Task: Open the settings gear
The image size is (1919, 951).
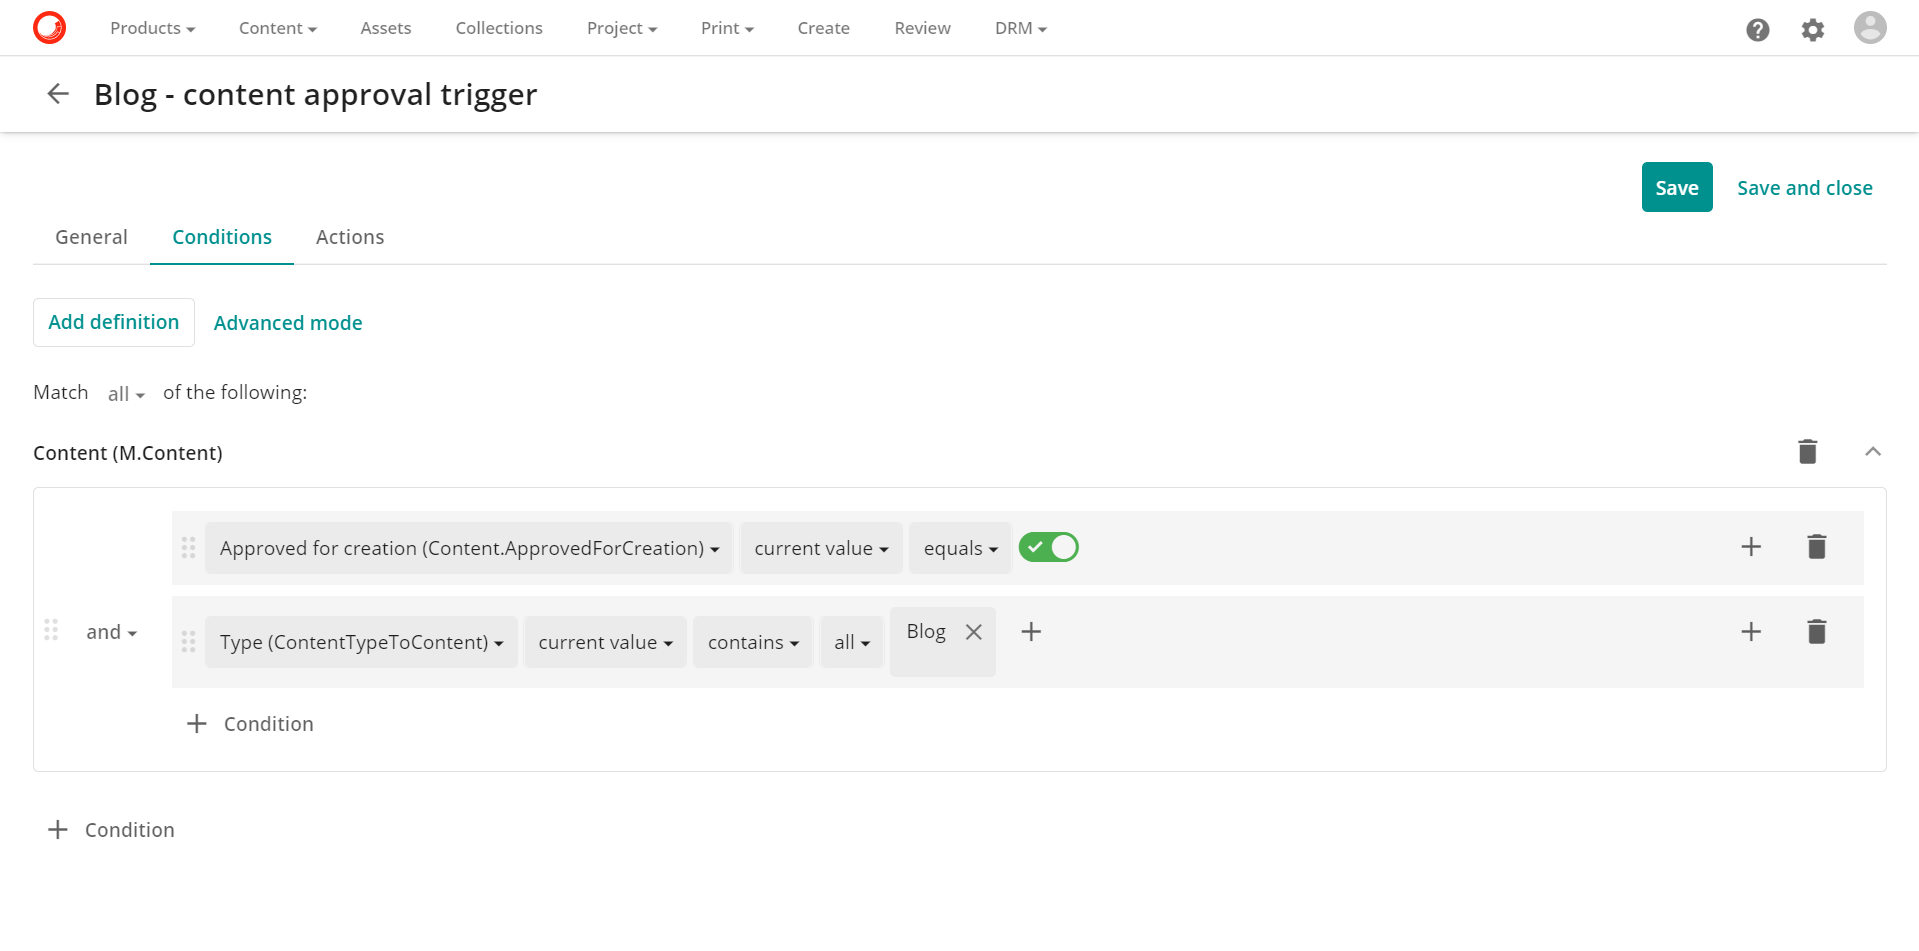Action: (1813, 28)
